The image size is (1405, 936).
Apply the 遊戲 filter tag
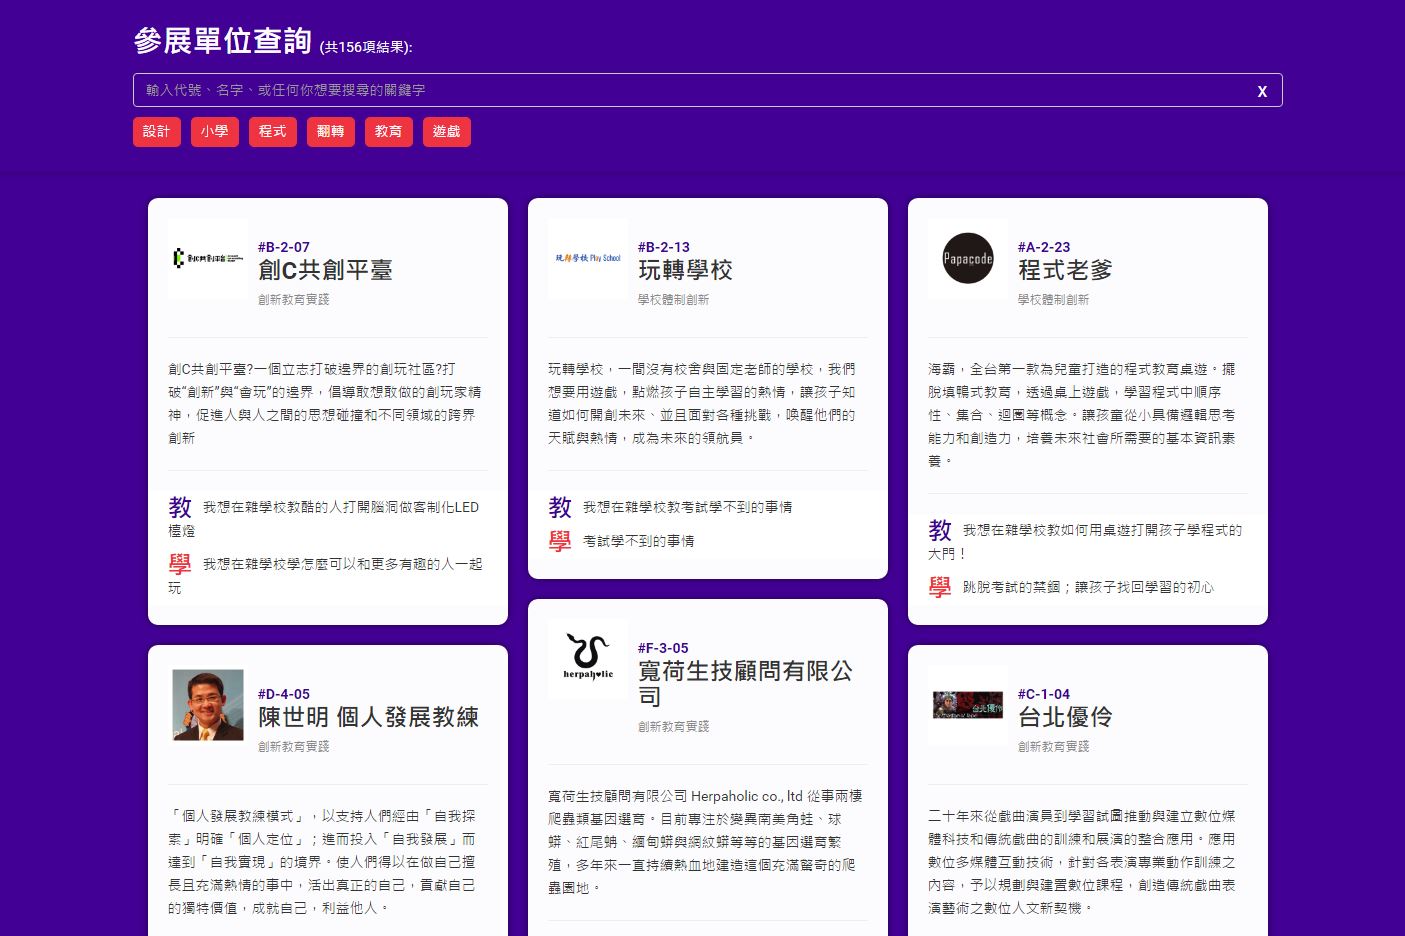pyautogui.click(x=447, y=132)
